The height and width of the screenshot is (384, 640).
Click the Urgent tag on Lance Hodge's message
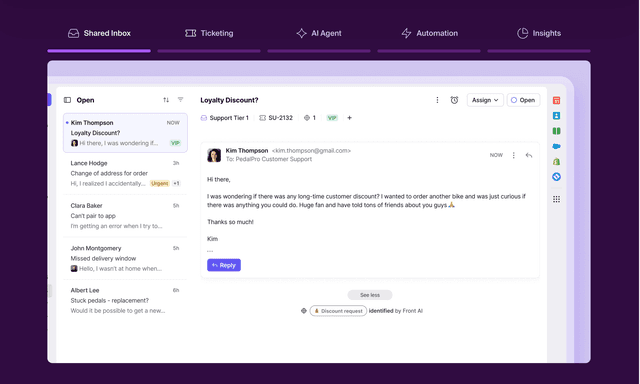160,184
